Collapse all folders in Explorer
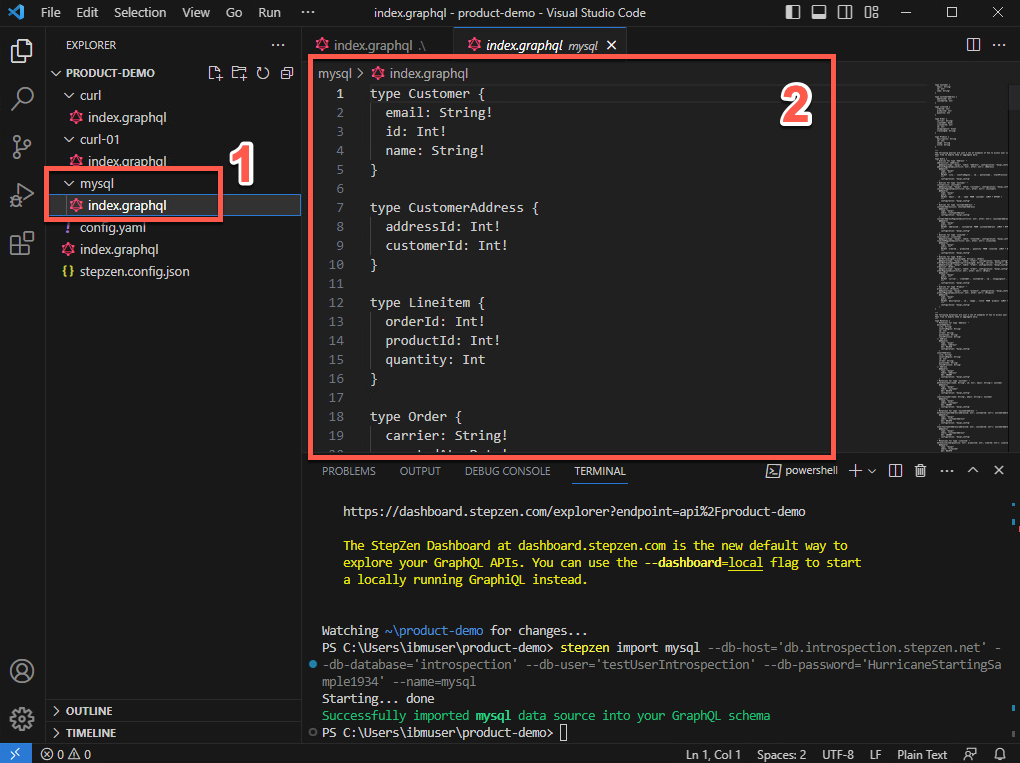Viewport: 1020px width, 763px height. (287, 73)
